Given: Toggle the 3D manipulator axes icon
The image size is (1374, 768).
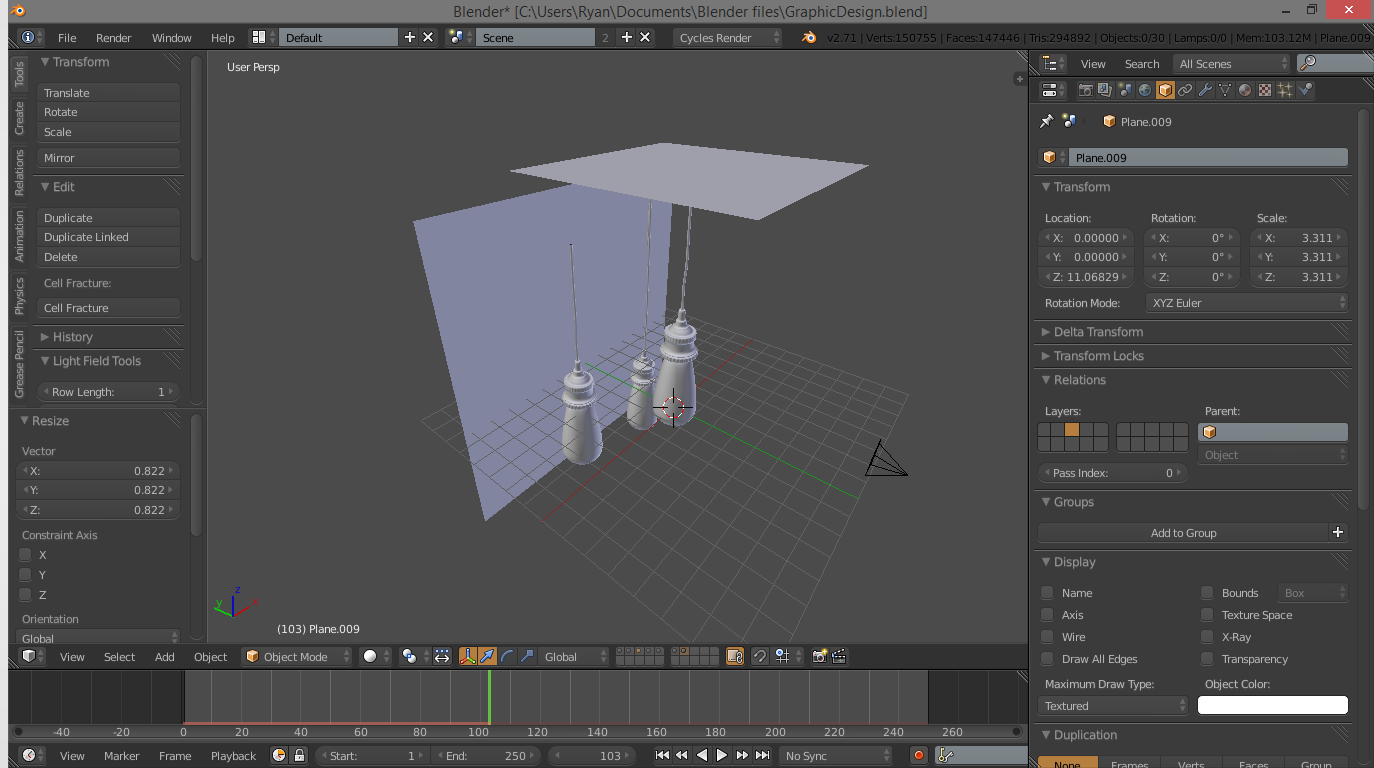Looking at the screenshot, I should 467,656.
